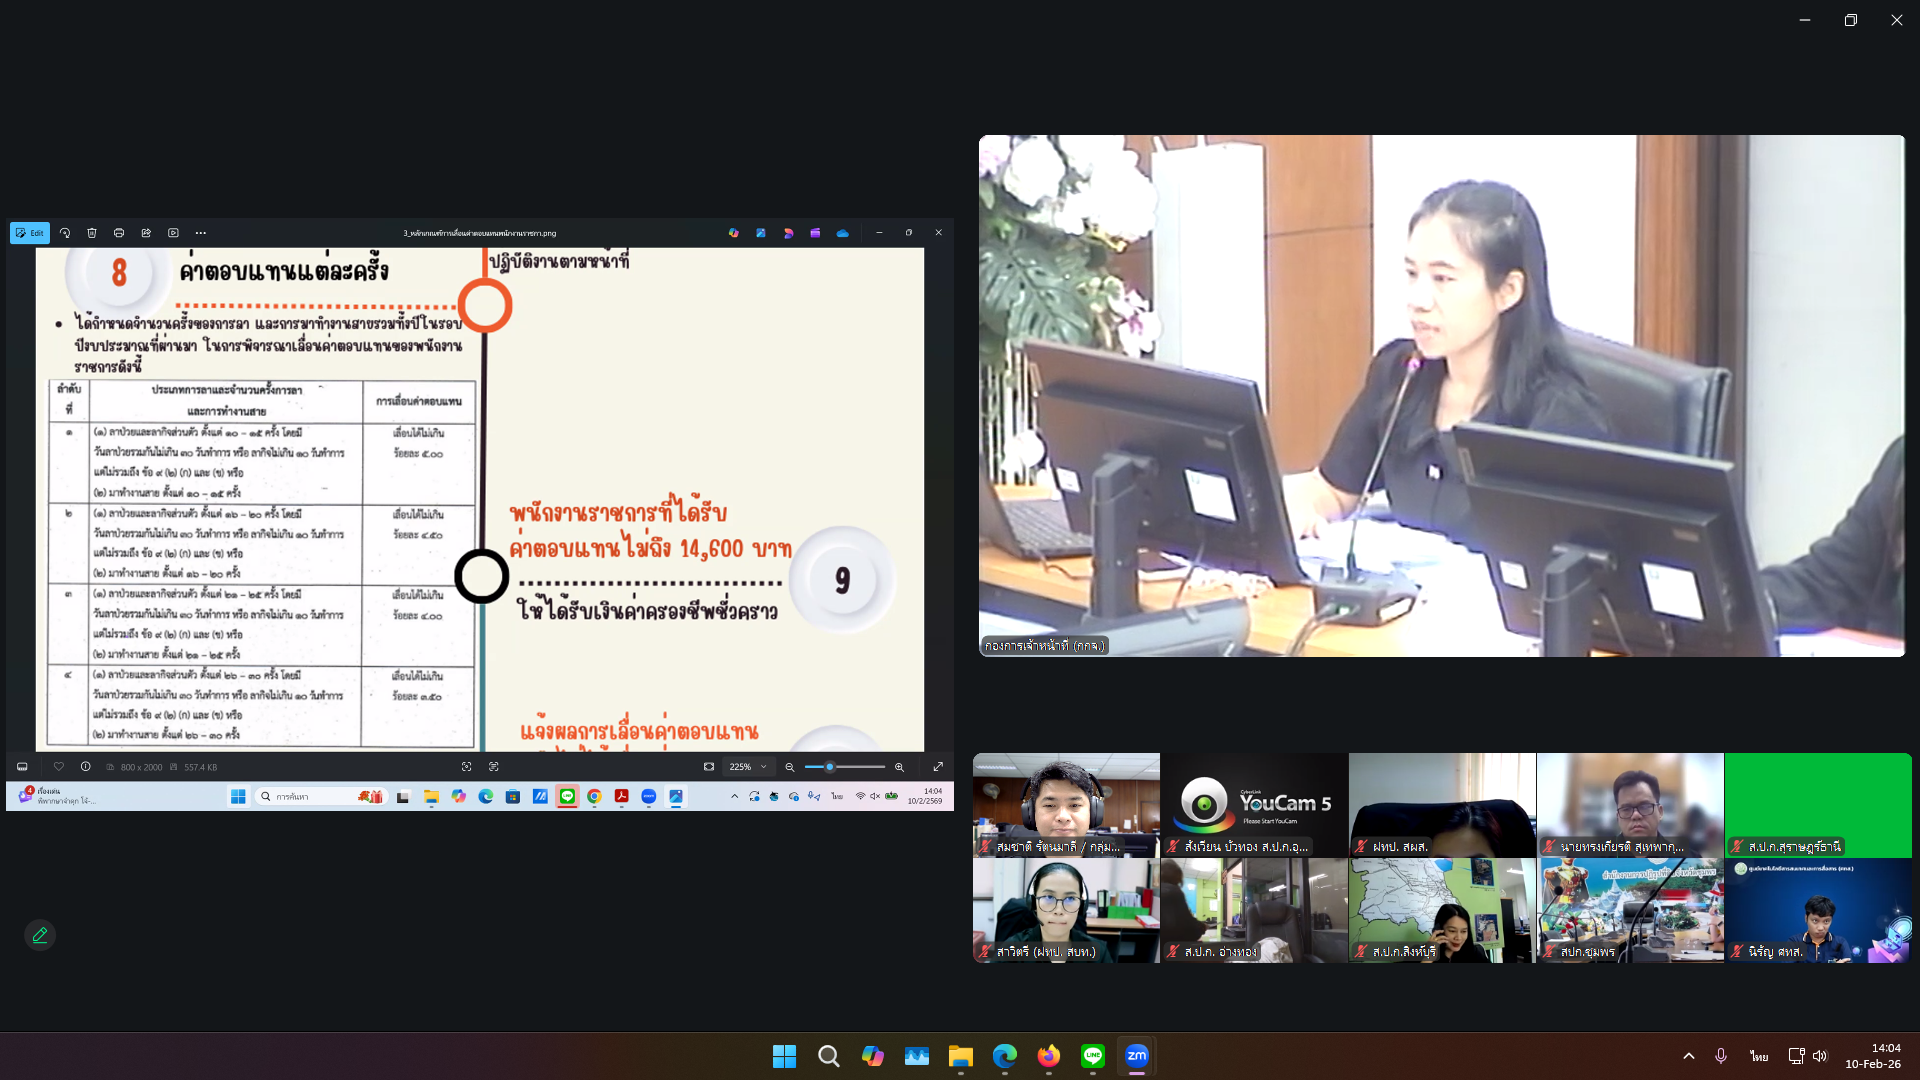Screen dimensions: 1920x1080
Task: Open the 225% zoom level dropdown
Action: coord(748,767)
